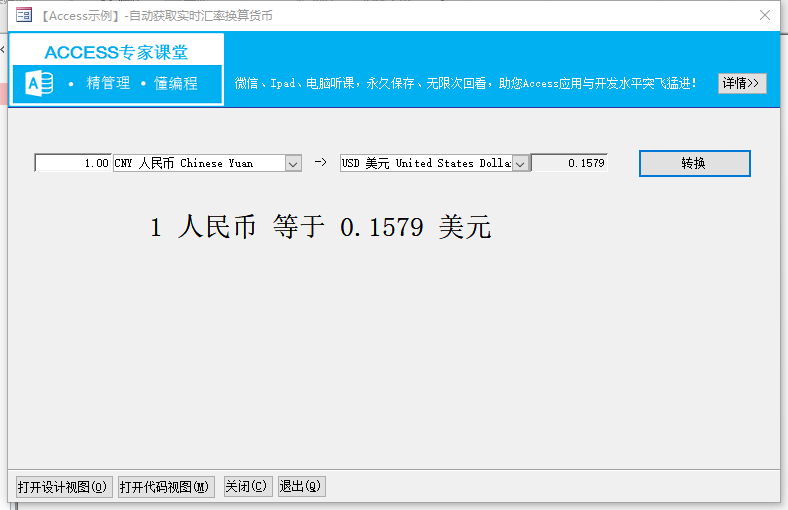Viewport: 788px width, 510px height.
Task: Click the amount input field showing 1.00
Action: coord(73,163)
